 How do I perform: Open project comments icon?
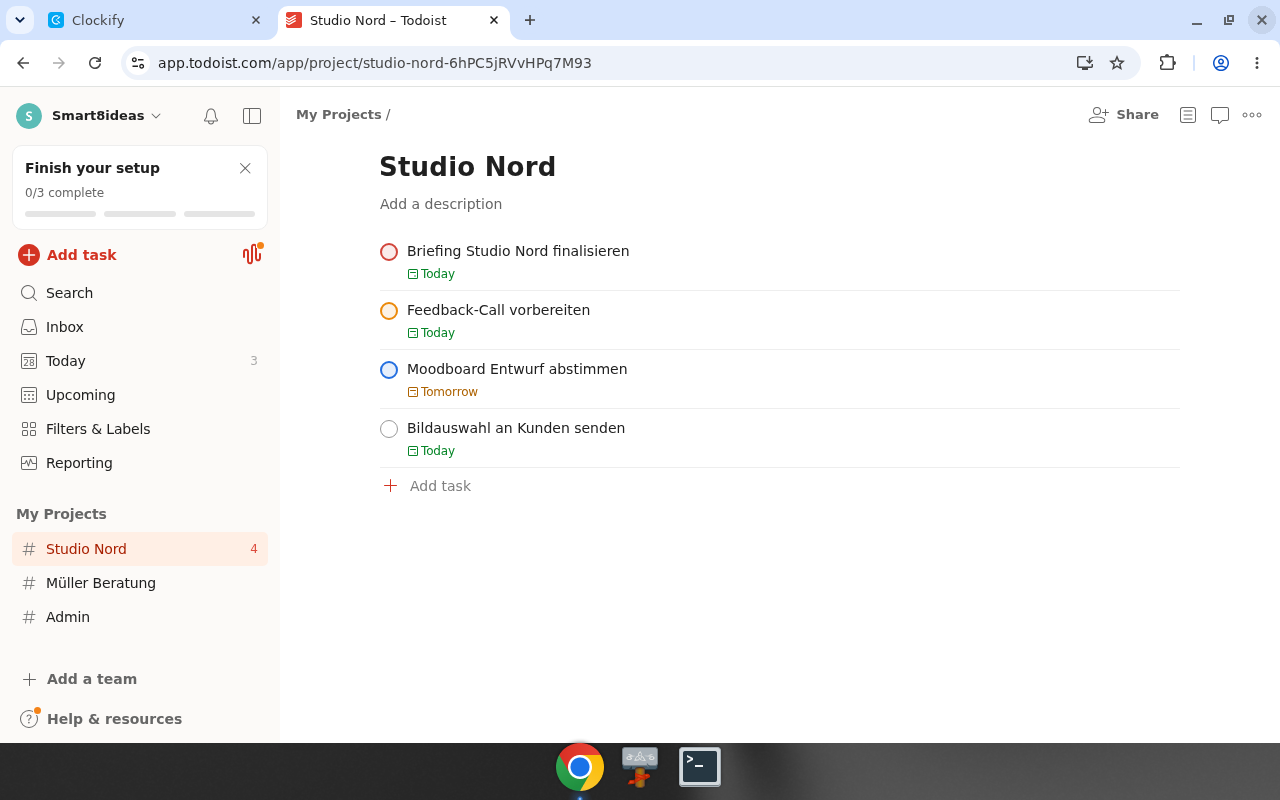pyautogui.click(x=1220, y=115)
